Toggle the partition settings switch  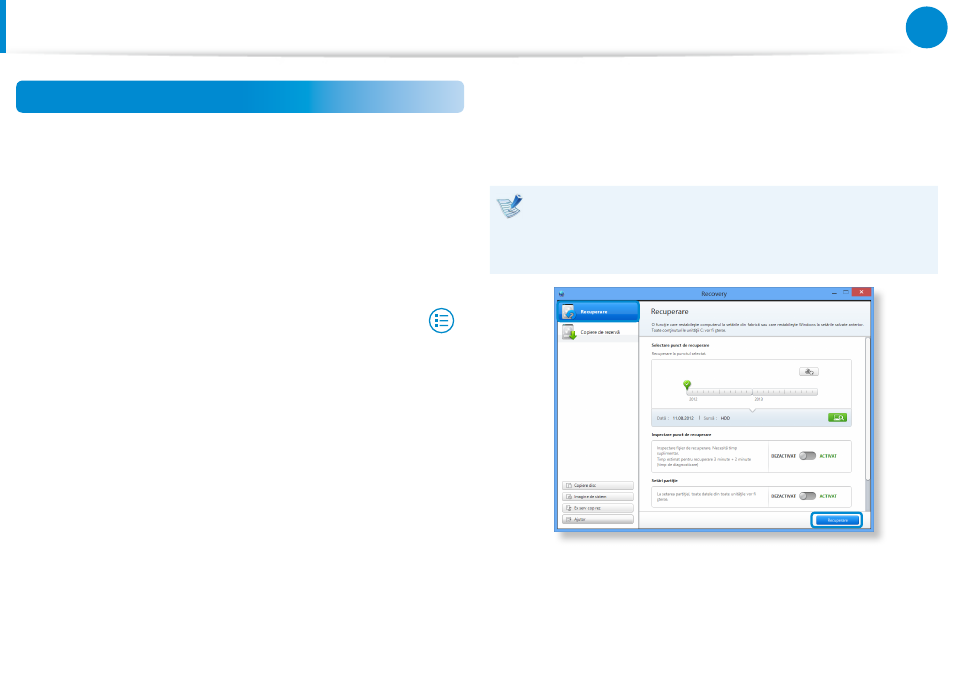pos(807,496)
